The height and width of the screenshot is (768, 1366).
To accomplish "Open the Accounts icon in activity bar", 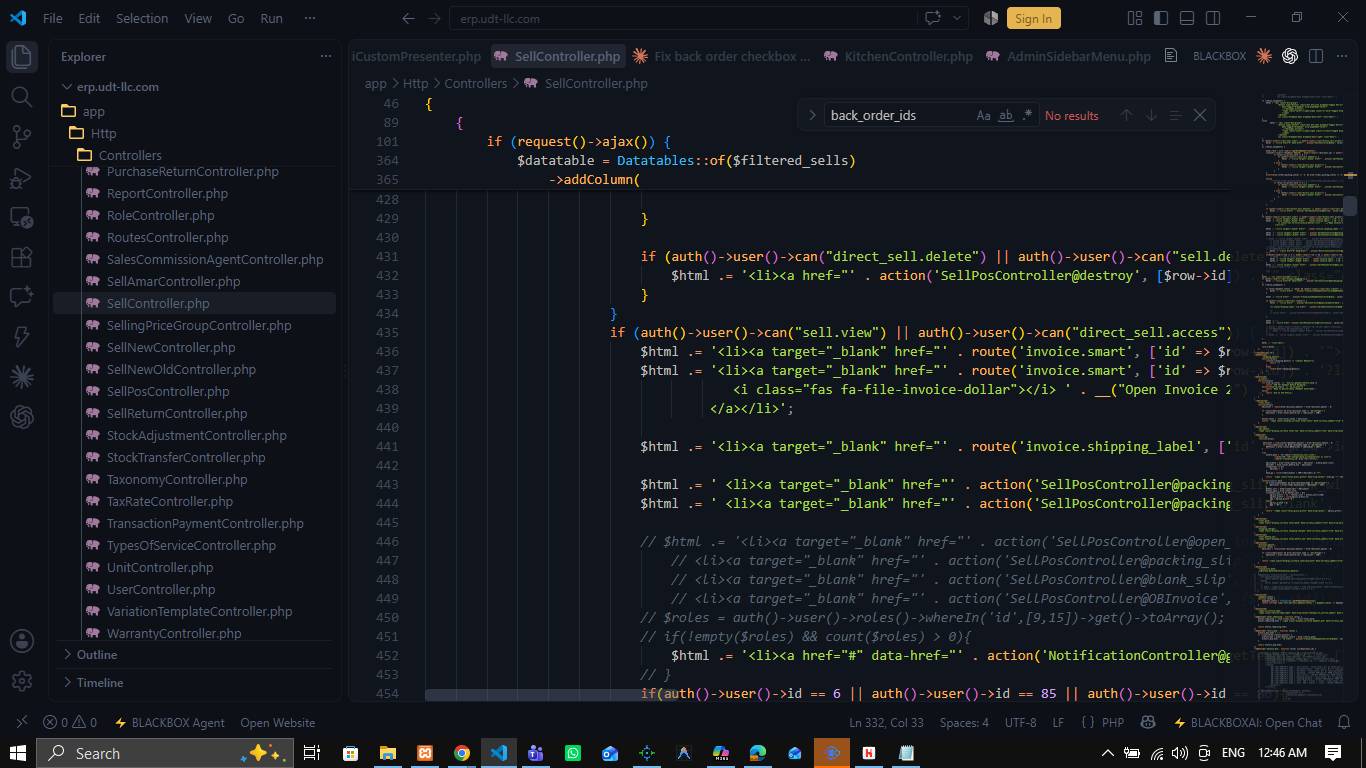I will (x=21, y=641).
